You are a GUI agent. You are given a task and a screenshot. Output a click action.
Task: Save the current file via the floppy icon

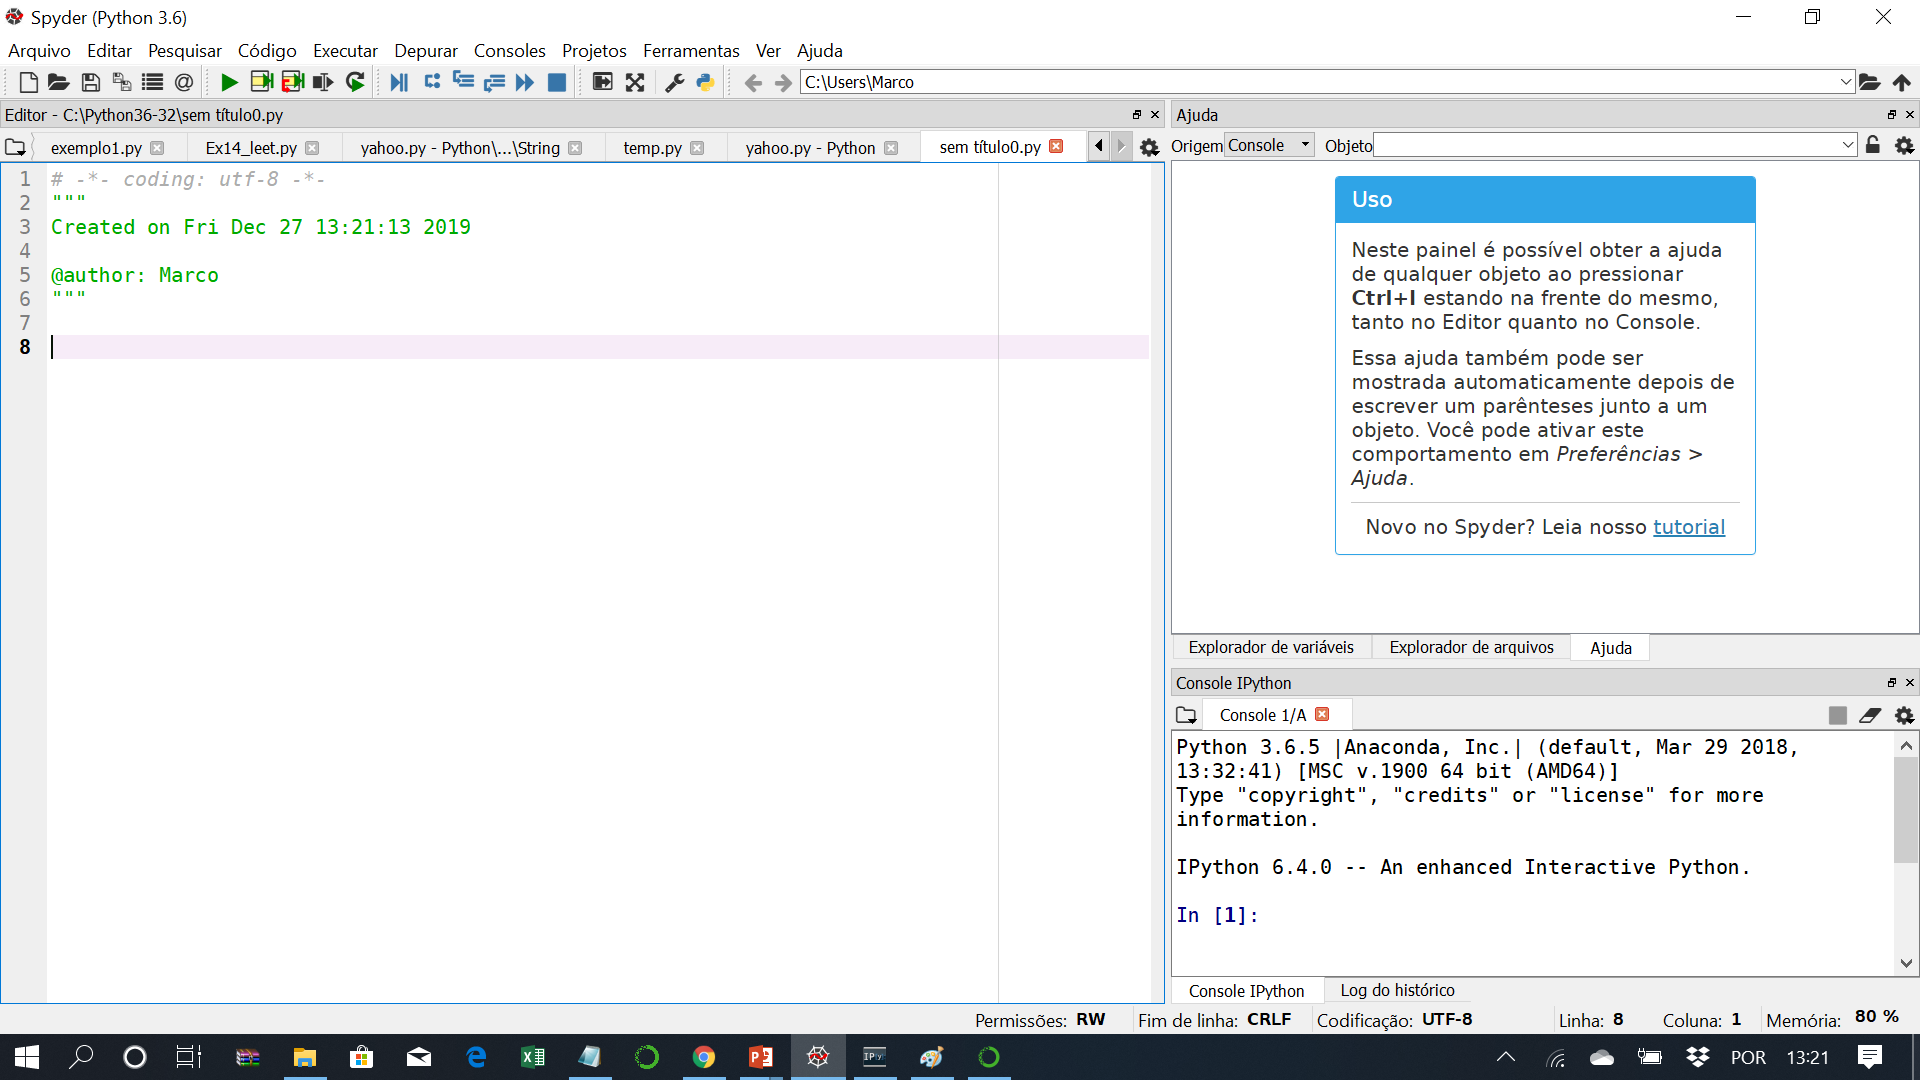90,82
